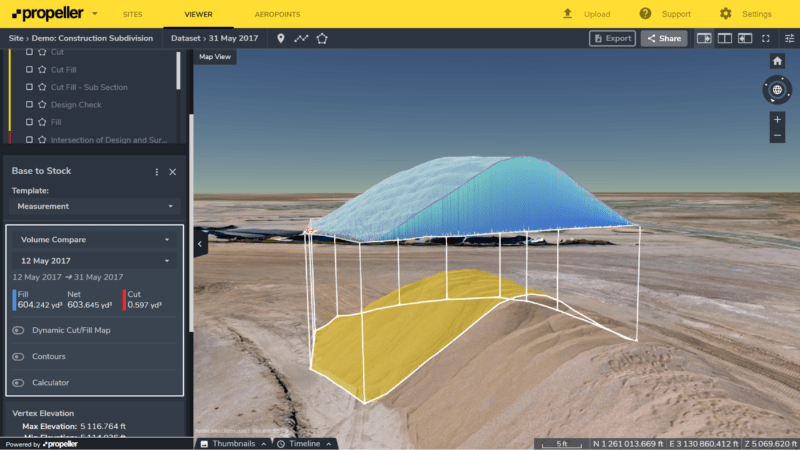Open the 12 May 2017 date dropdown
This screenshot has width=800, height=450.
(95, 261)
